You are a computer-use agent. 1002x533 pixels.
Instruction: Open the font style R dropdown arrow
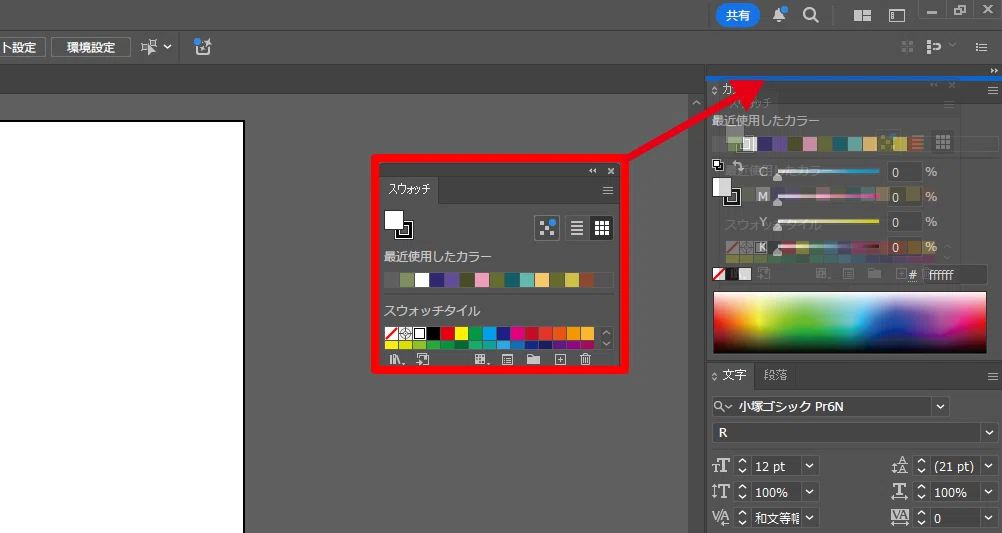[989, 433]
